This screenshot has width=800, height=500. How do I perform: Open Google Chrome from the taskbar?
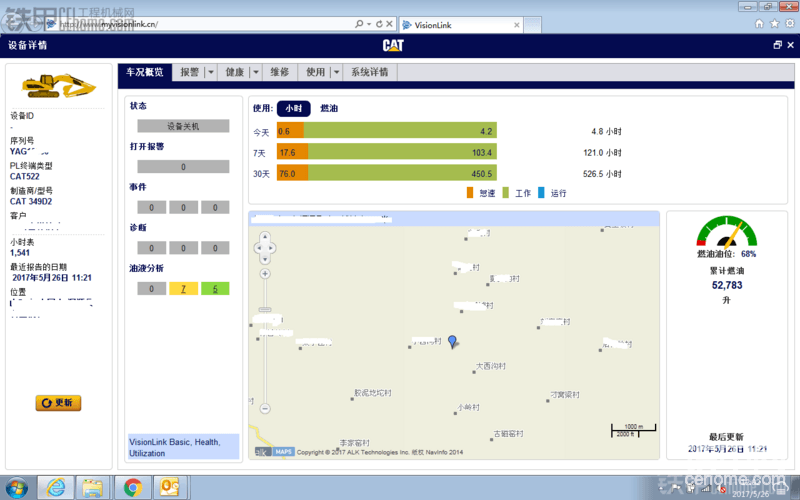[133, 488]
